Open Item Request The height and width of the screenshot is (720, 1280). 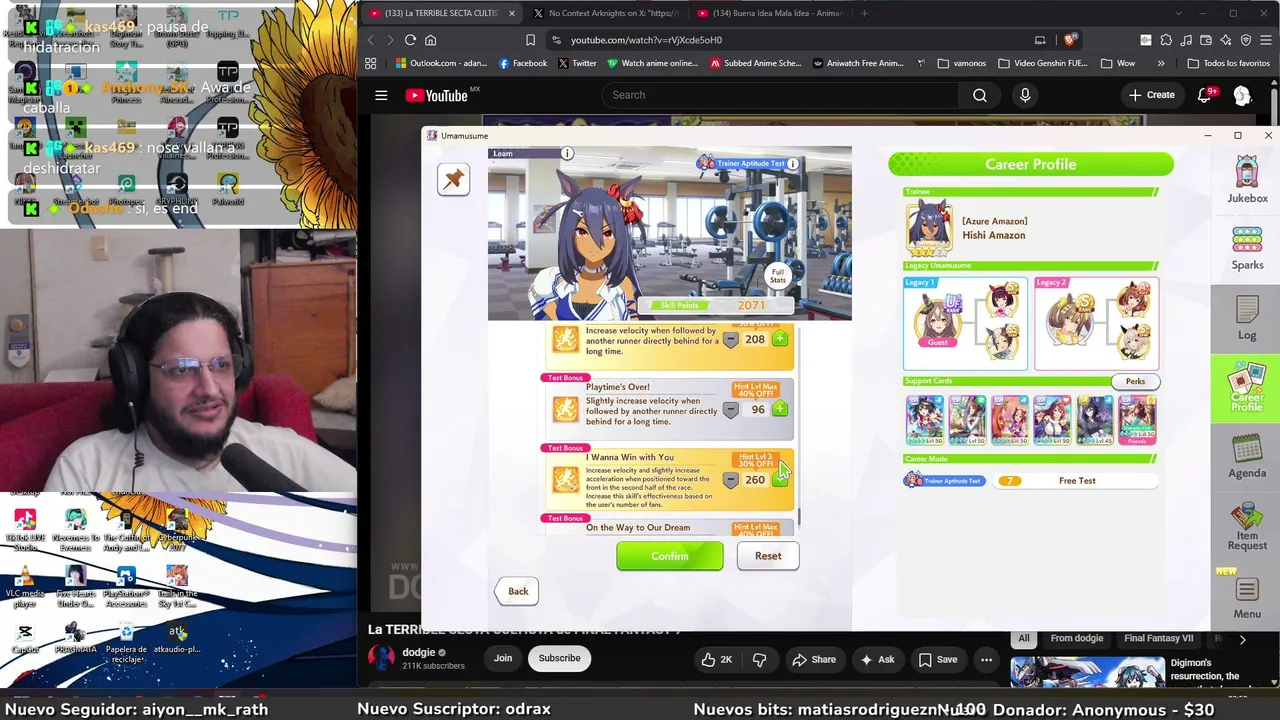[1247, 527]
